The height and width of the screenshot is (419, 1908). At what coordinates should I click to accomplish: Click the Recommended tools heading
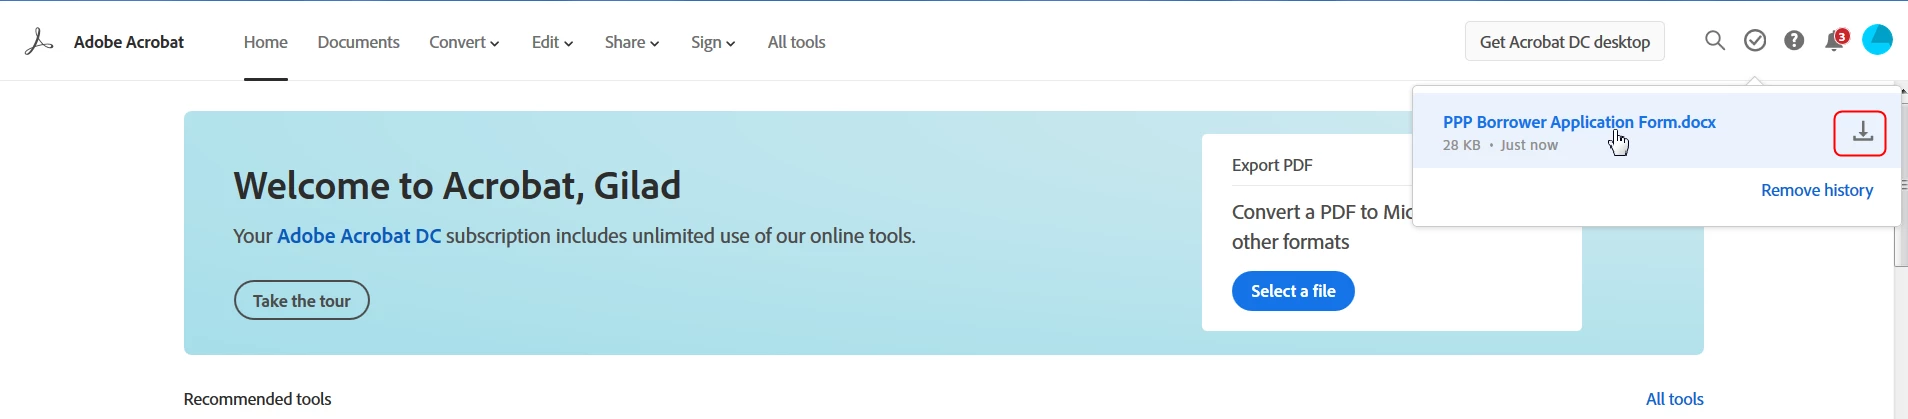tap(258, 399)
